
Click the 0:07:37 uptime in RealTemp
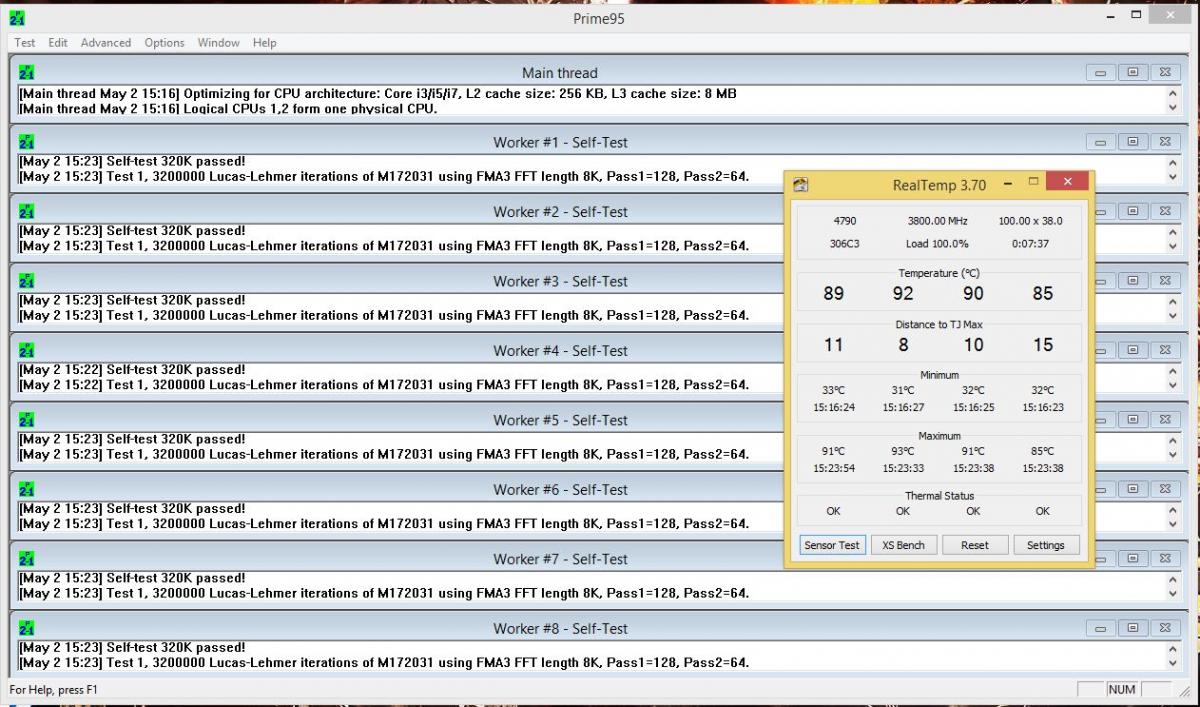pos(1030,243)
